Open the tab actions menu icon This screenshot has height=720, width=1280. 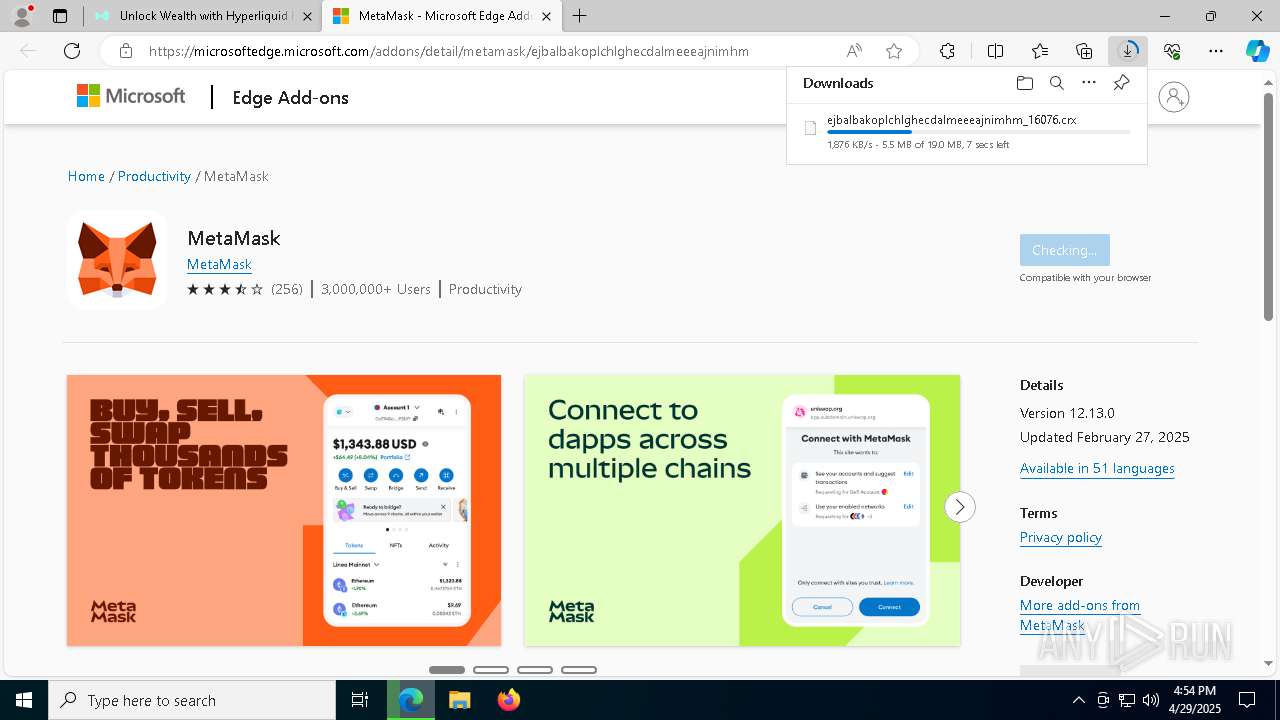point(60,16)
